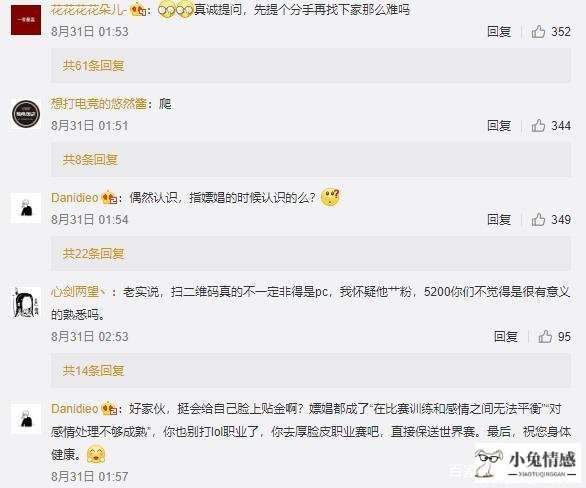Viewport: 586px width, 488px height.
Task: Open the black circular avatar of 想打电竞的悠然酱
Action: point(26,114)
